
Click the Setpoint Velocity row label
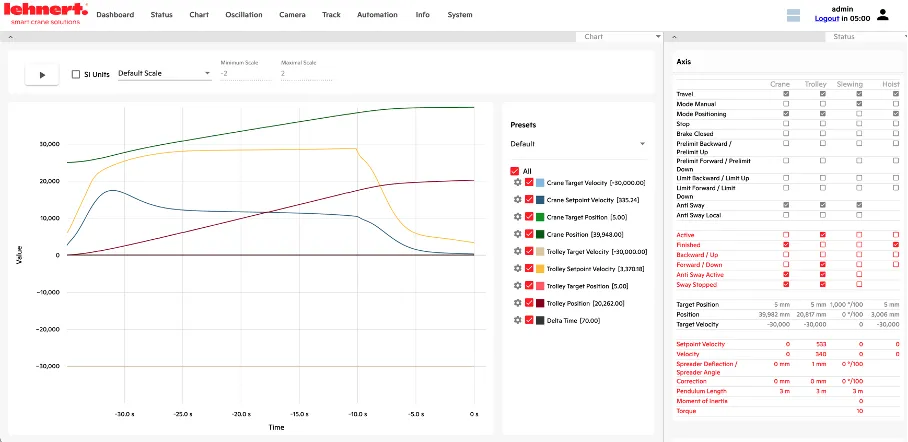click(701, 344)
